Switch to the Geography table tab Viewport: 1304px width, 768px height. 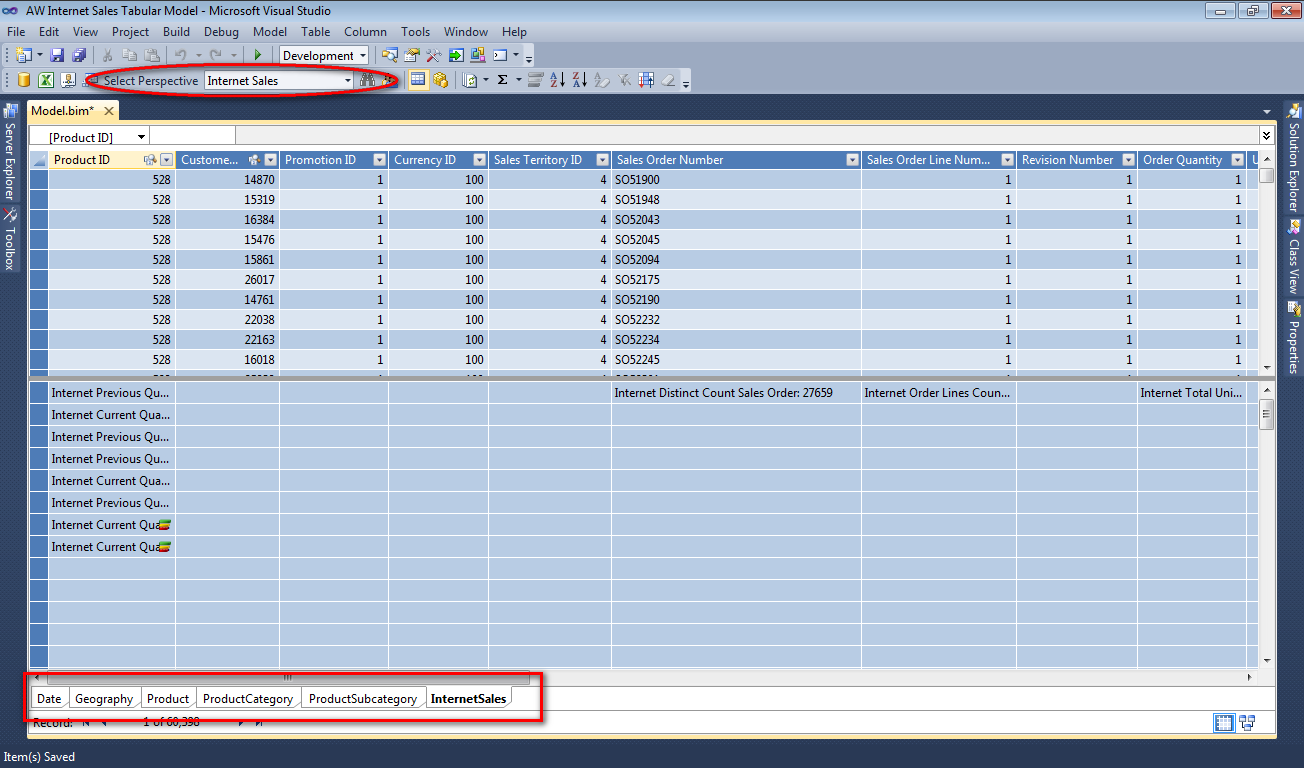click(x=104, y=699)
